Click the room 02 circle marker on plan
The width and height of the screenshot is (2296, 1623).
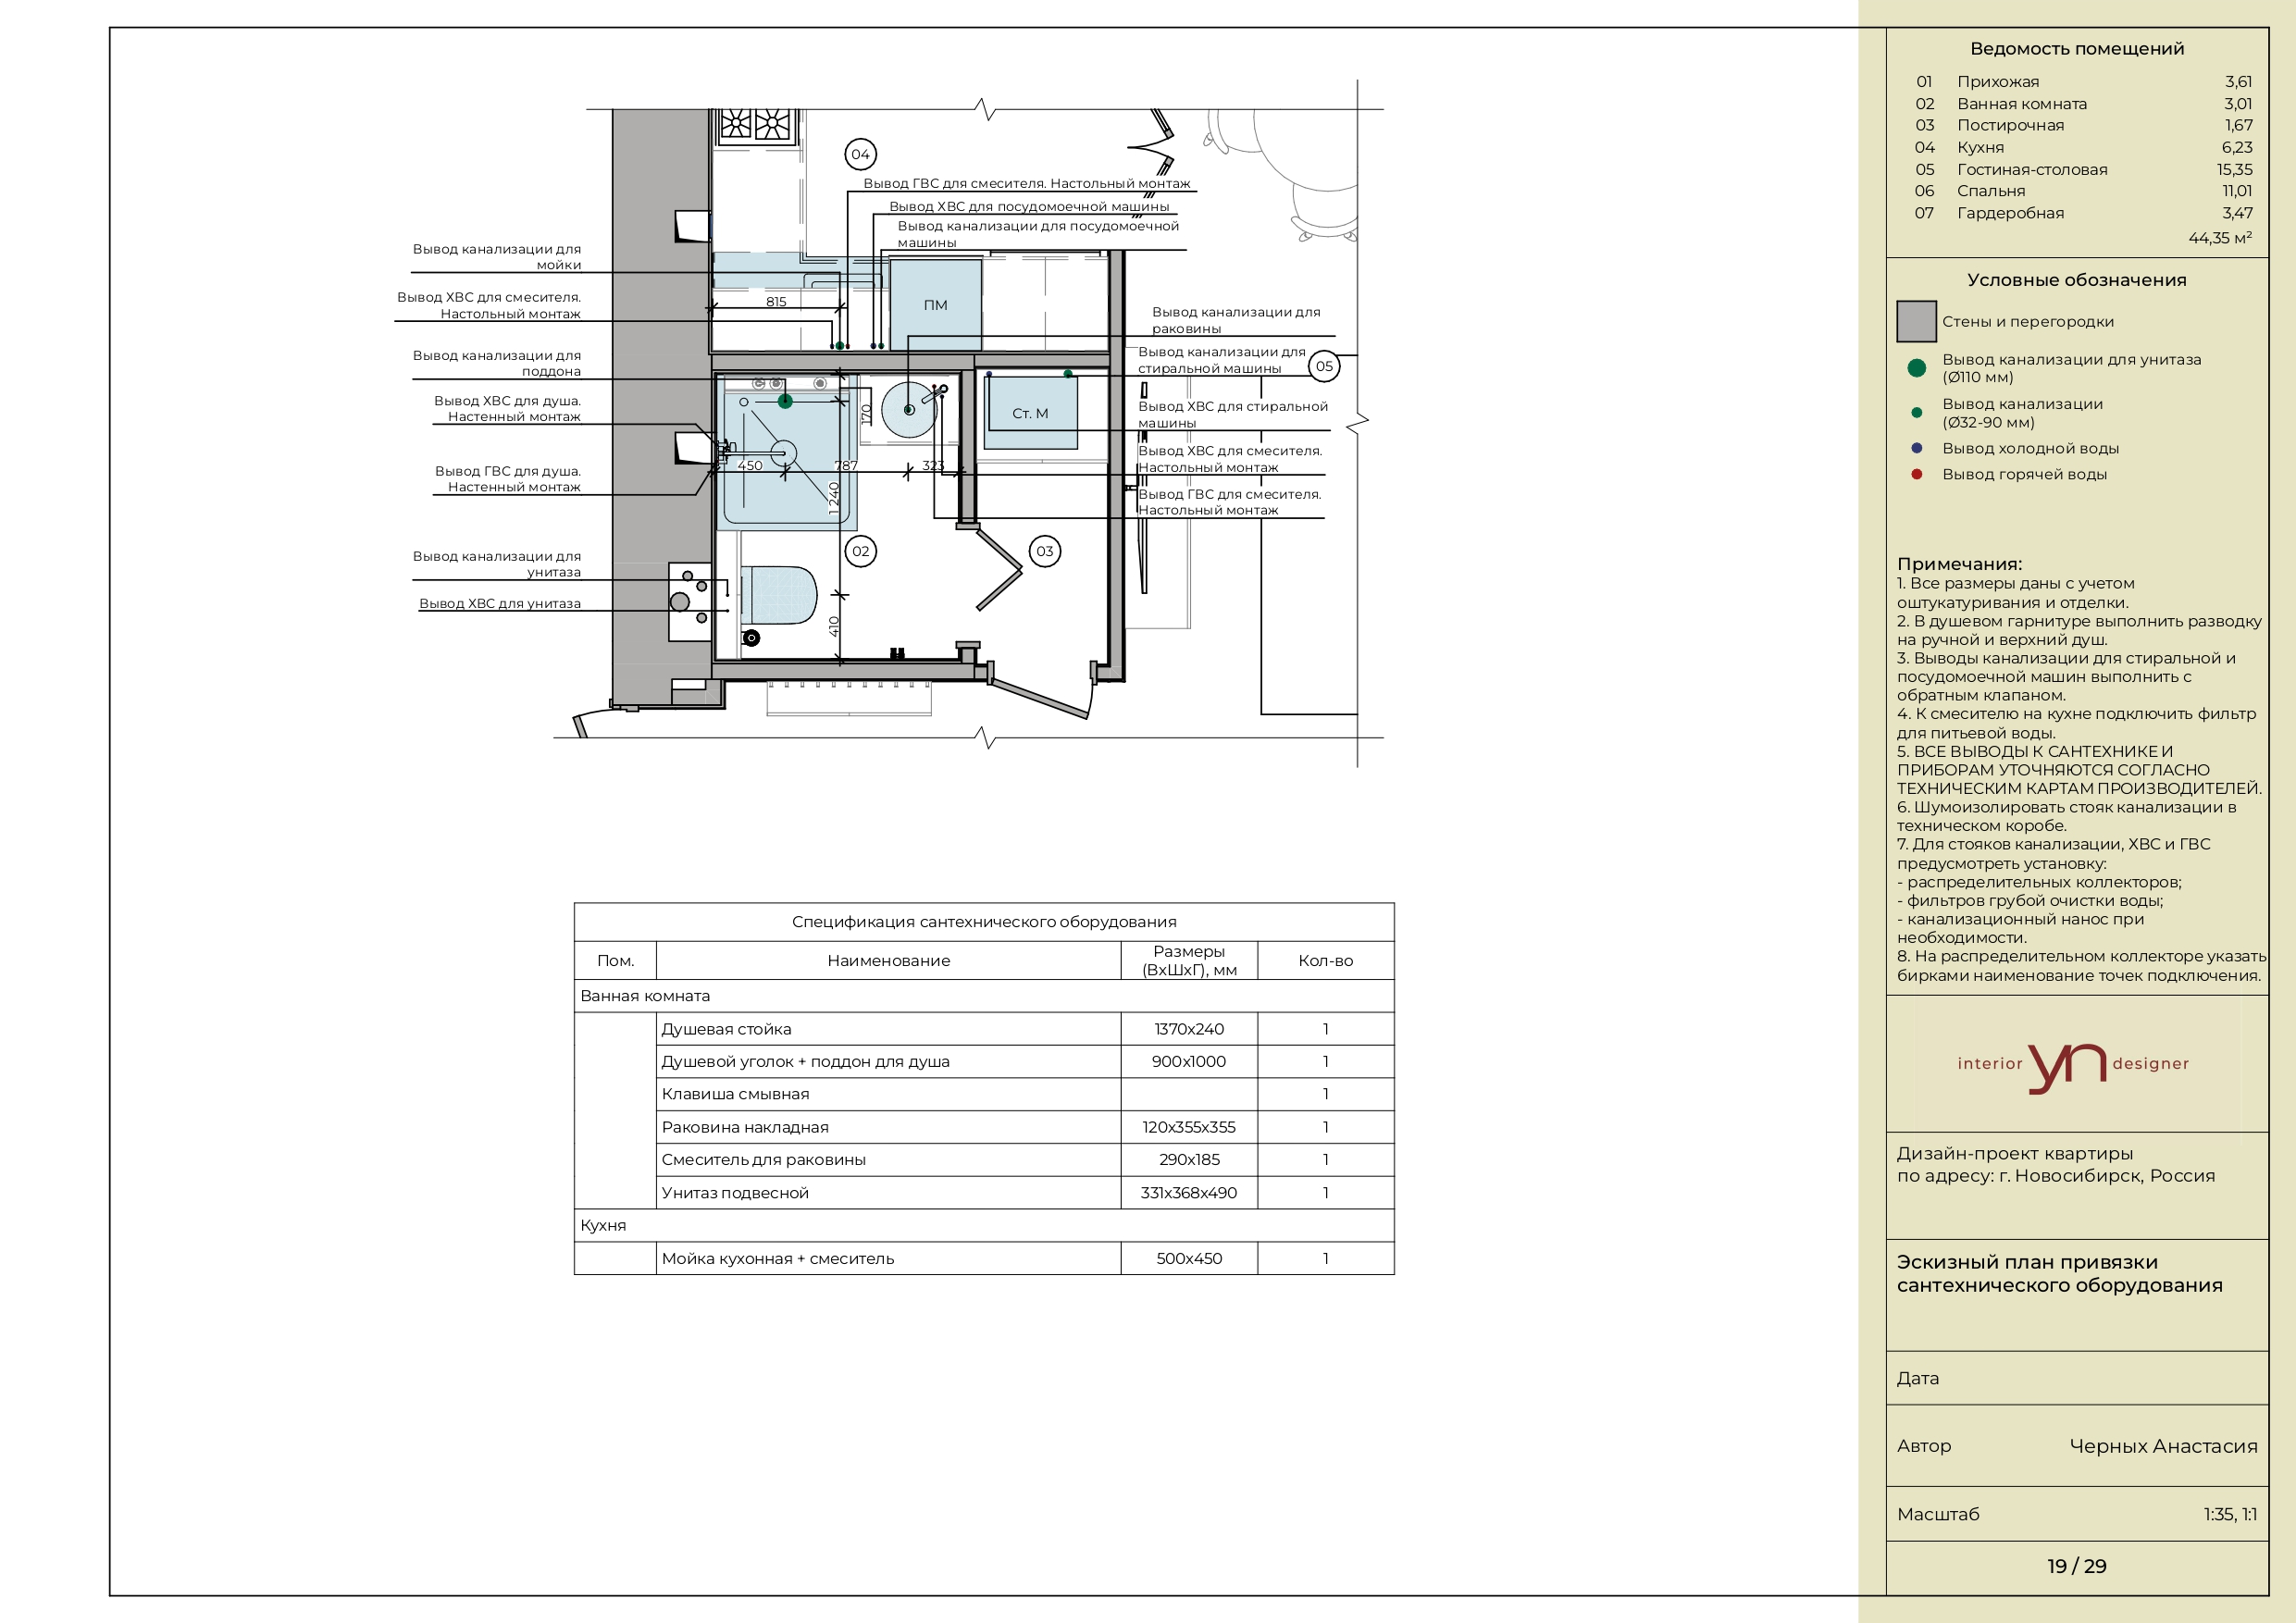coord(860,551)
